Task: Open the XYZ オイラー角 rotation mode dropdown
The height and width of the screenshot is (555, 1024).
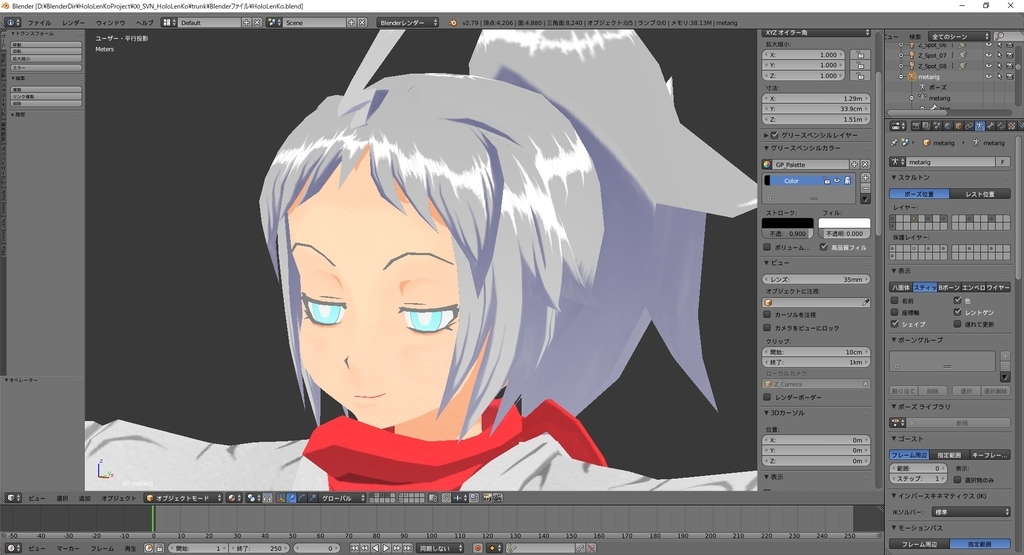Action: pyautogui.click(x=816, y=33)
